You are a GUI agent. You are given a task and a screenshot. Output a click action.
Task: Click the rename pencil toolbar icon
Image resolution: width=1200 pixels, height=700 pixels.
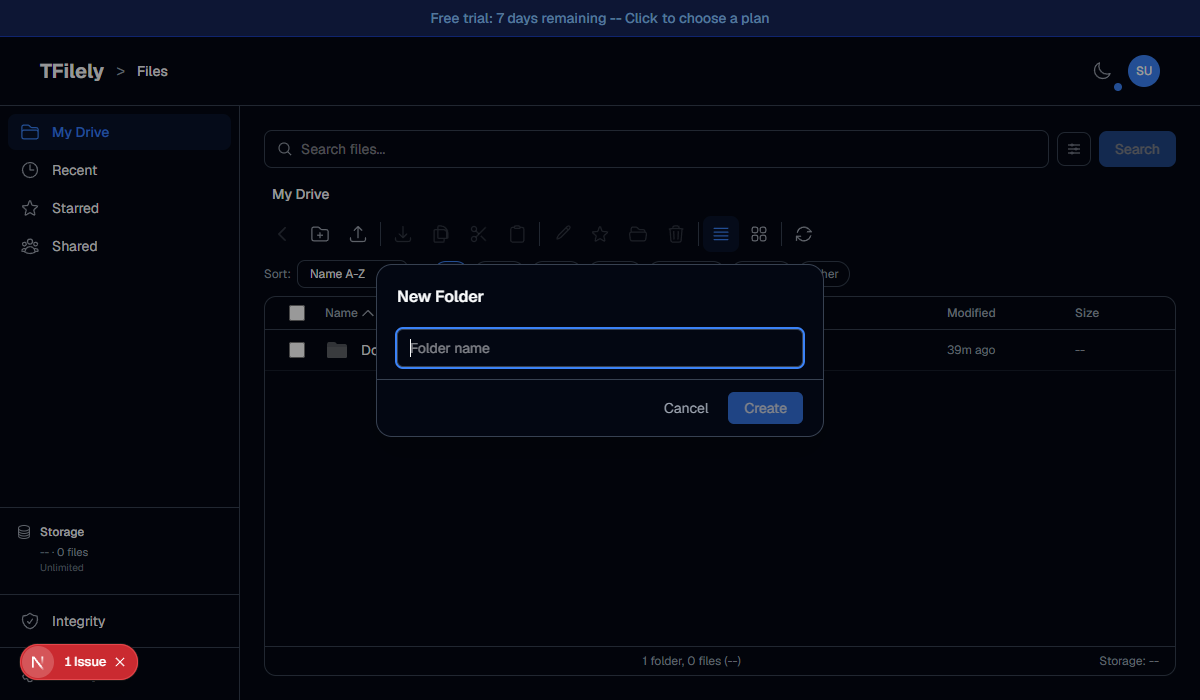tap(563, 234)
